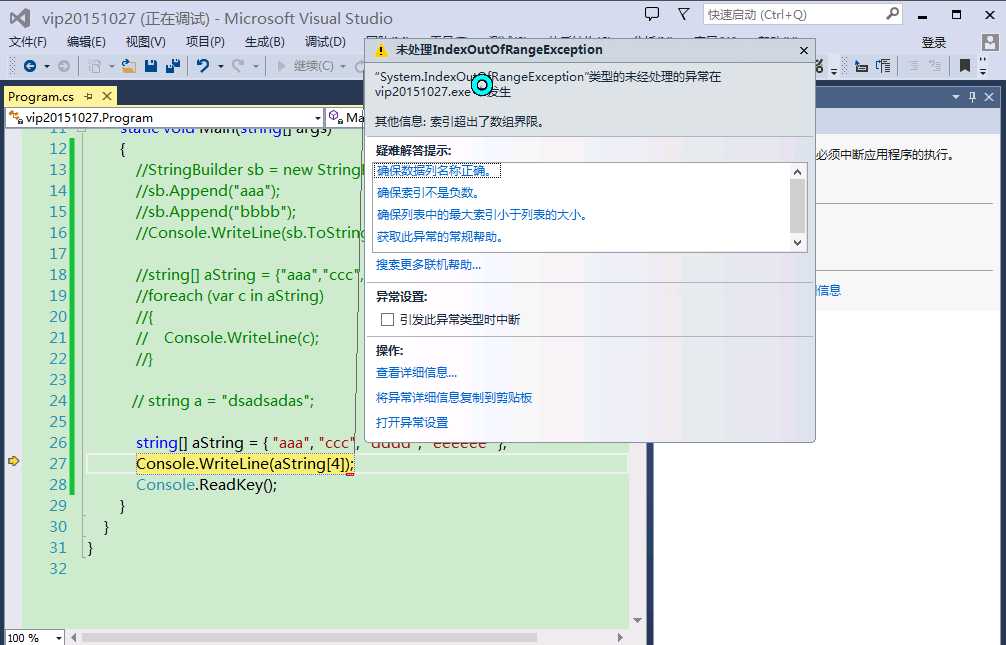This screenshot has height=645, width=1006.
Task: Click the new project toolbar icon
Action: click(95, 65)
